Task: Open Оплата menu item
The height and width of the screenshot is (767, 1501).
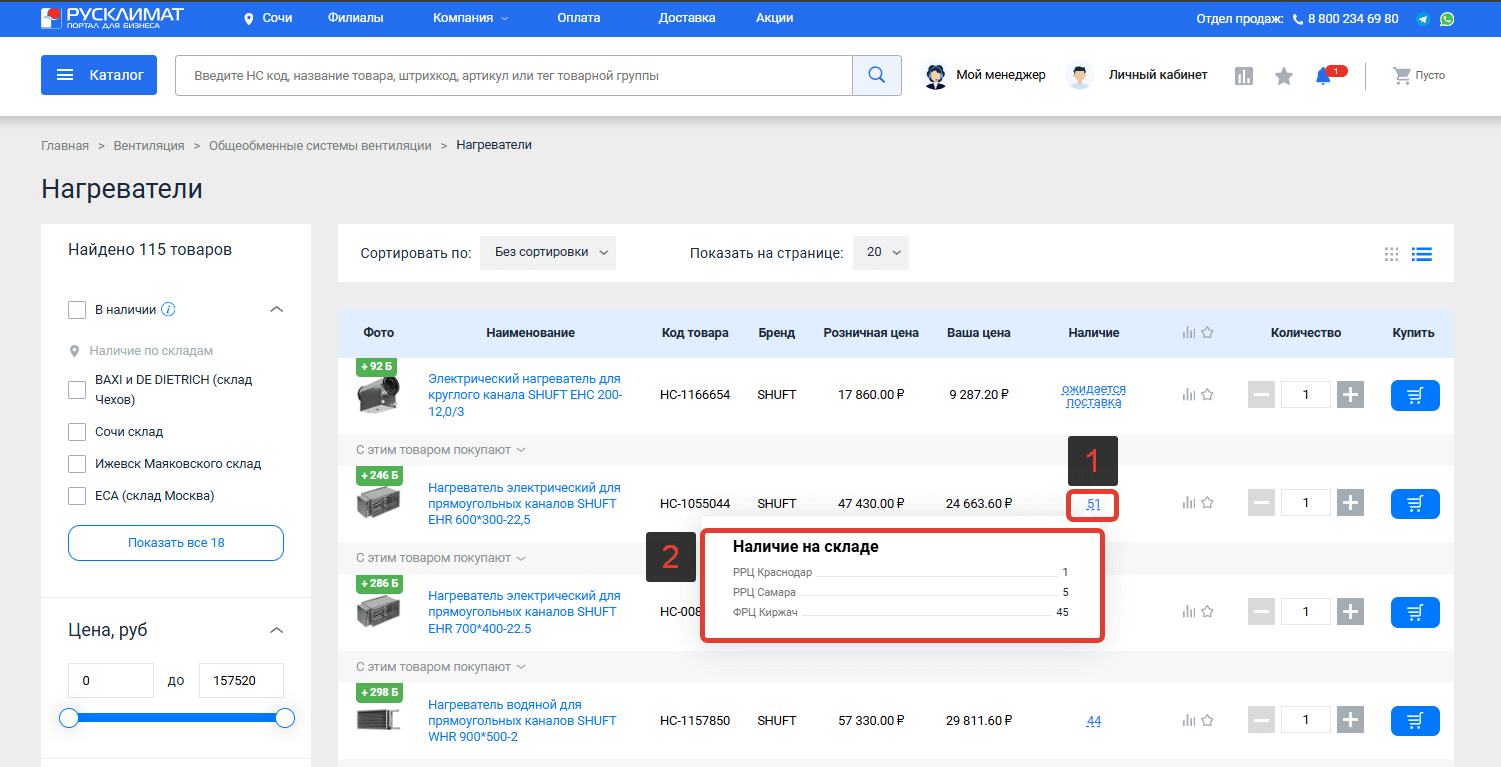Action: click(579, 18)
